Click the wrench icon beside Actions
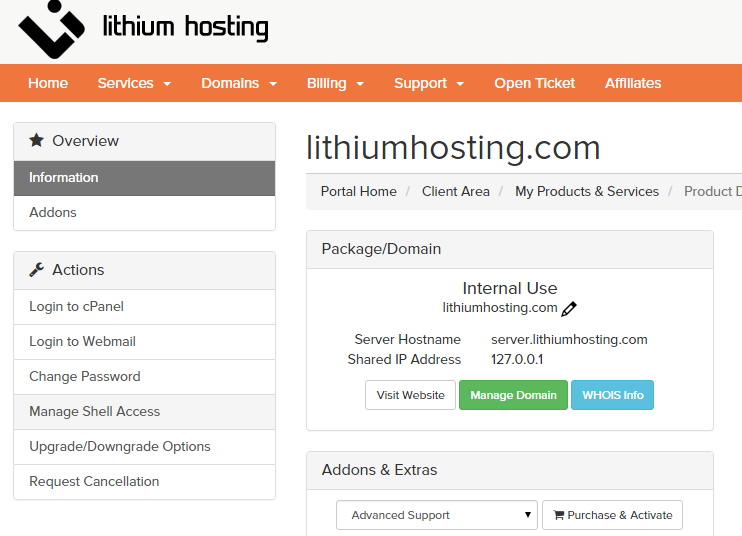Screen dimensions: 742x536 [36, 270]
